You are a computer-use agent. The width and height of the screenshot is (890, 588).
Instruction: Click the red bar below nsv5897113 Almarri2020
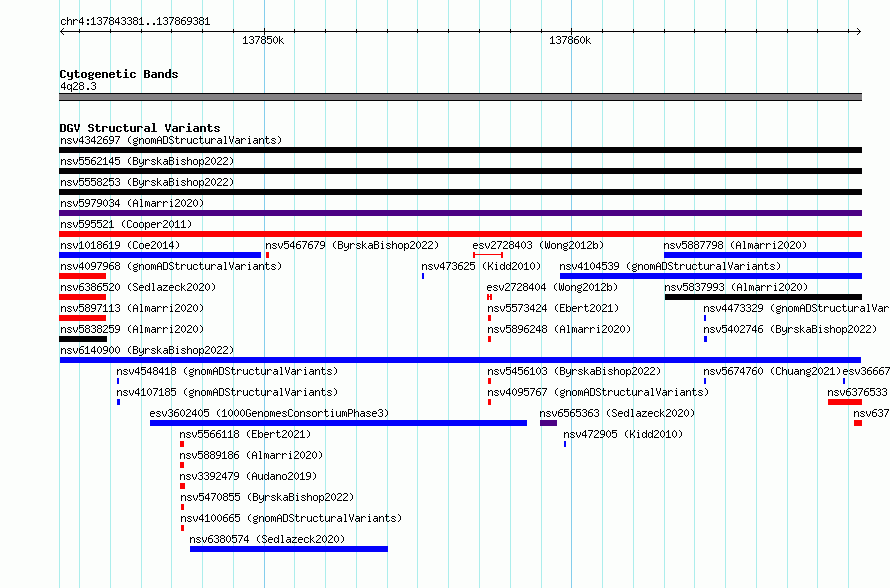coord(82,318)
